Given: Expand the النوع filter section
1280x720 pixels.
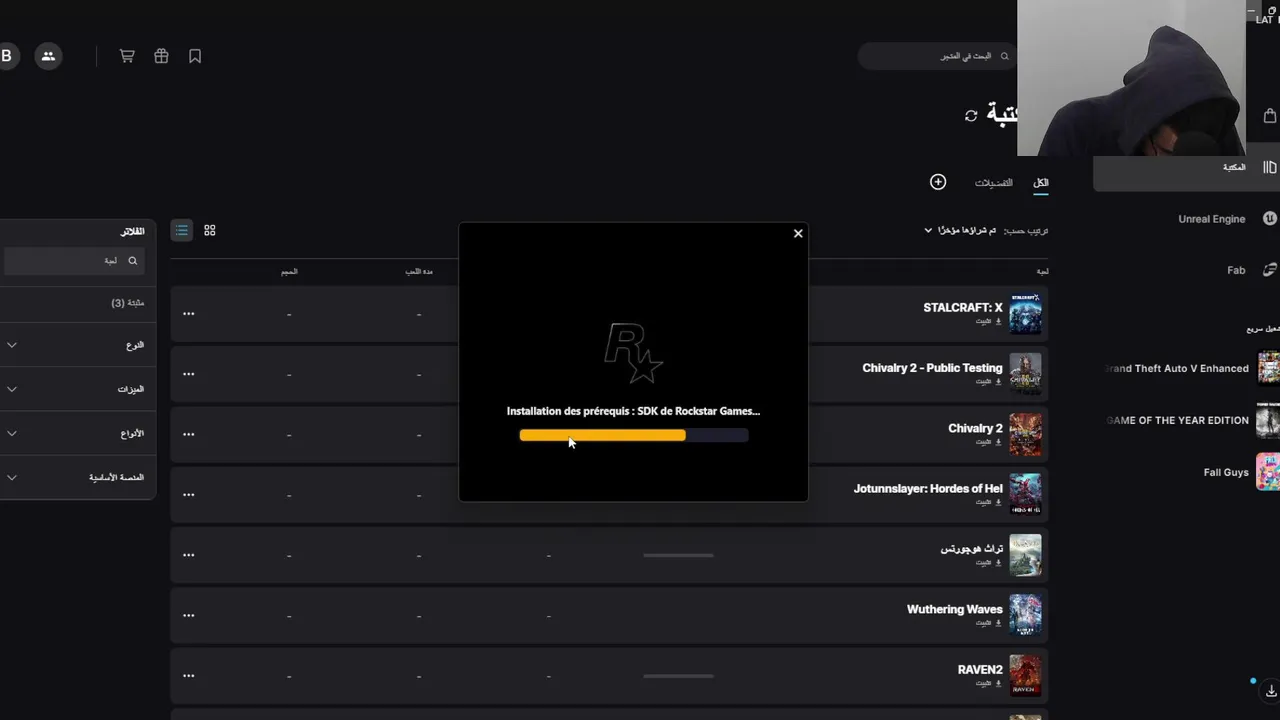Looking at the screenshot, I should [78, 345].
